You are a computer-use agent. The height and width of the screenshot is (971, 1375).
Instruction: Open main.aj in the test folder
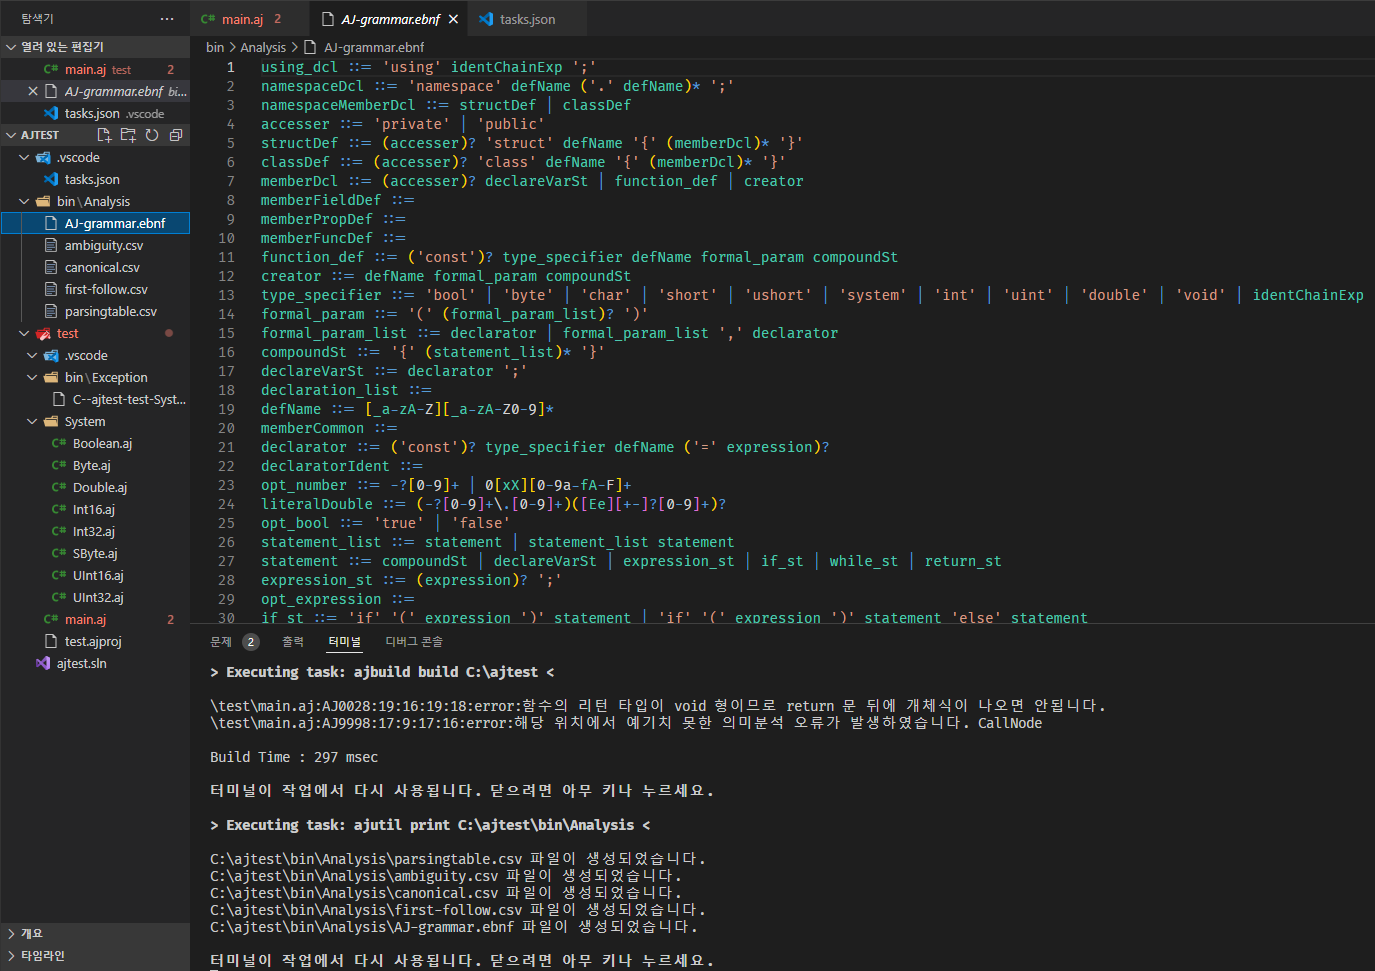coord(95,619)
